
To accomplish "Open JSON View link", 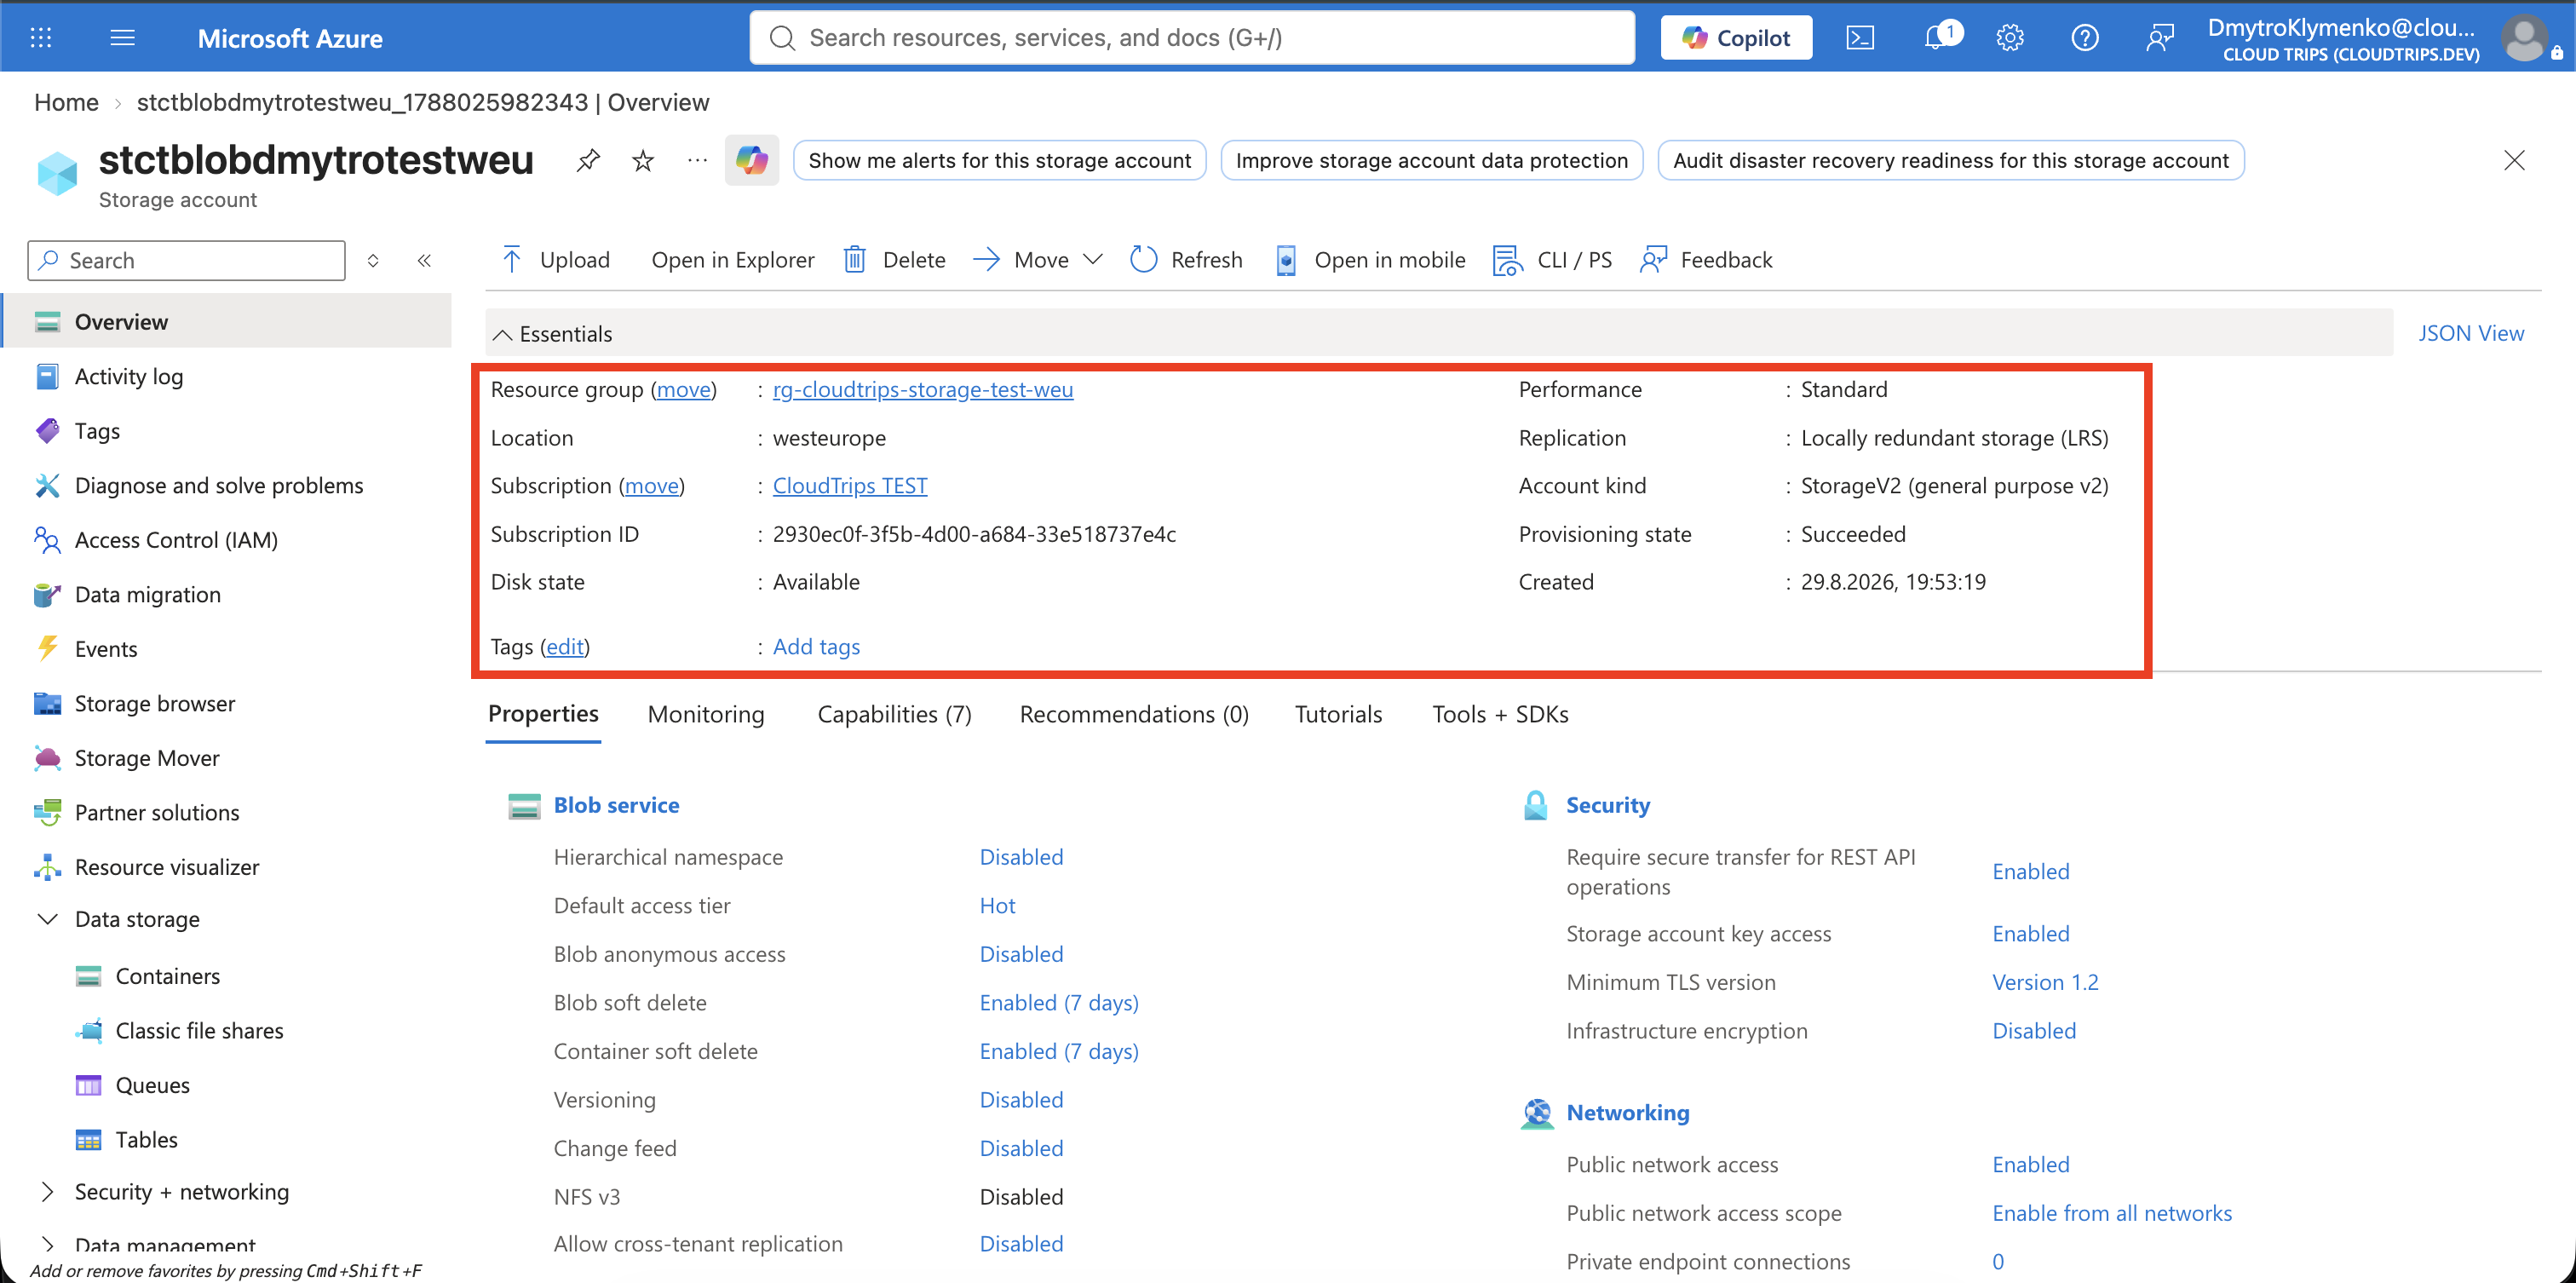I will [2470, 333].
